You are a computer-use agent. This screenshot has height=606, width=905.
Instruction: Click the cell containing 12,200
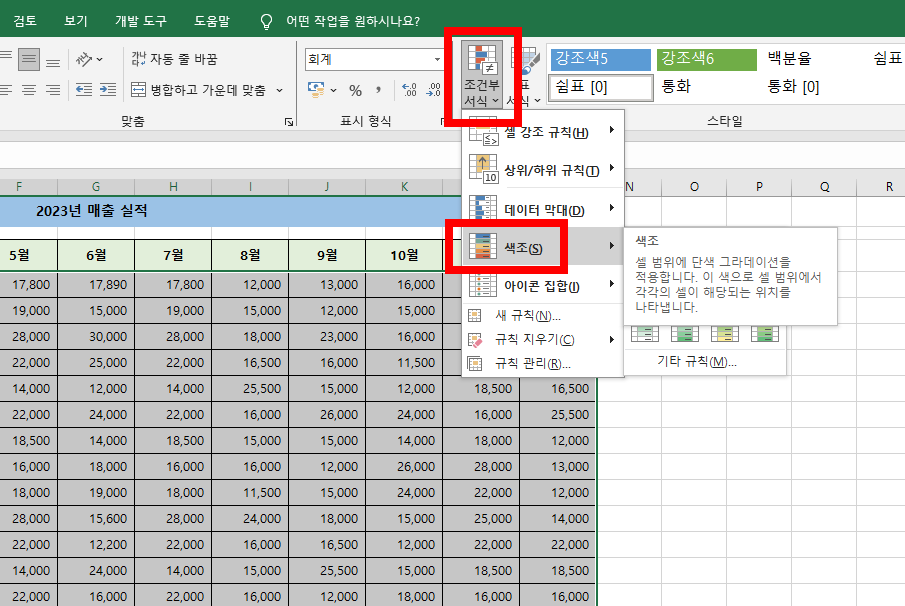coord(96,544)
